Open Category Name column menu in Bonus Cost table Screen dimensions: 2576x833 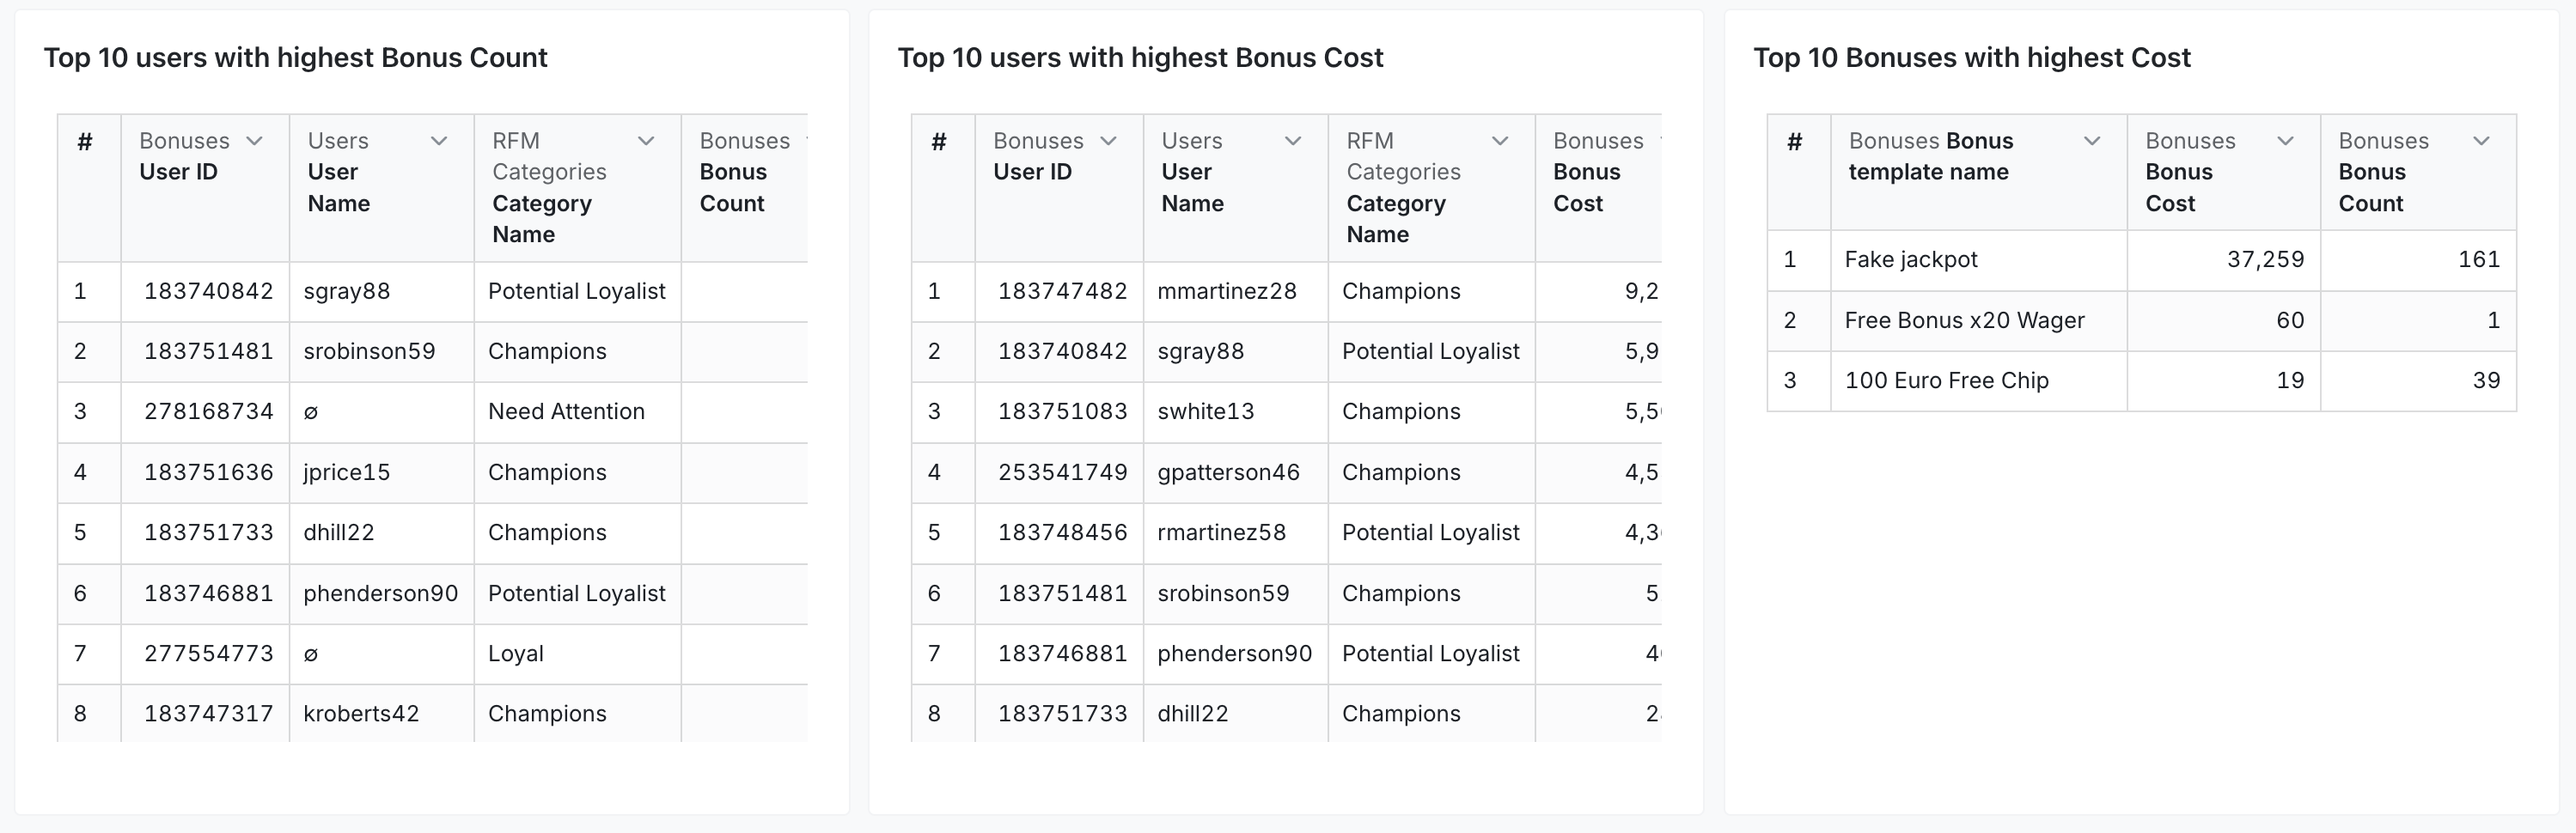click(1500, 141)
